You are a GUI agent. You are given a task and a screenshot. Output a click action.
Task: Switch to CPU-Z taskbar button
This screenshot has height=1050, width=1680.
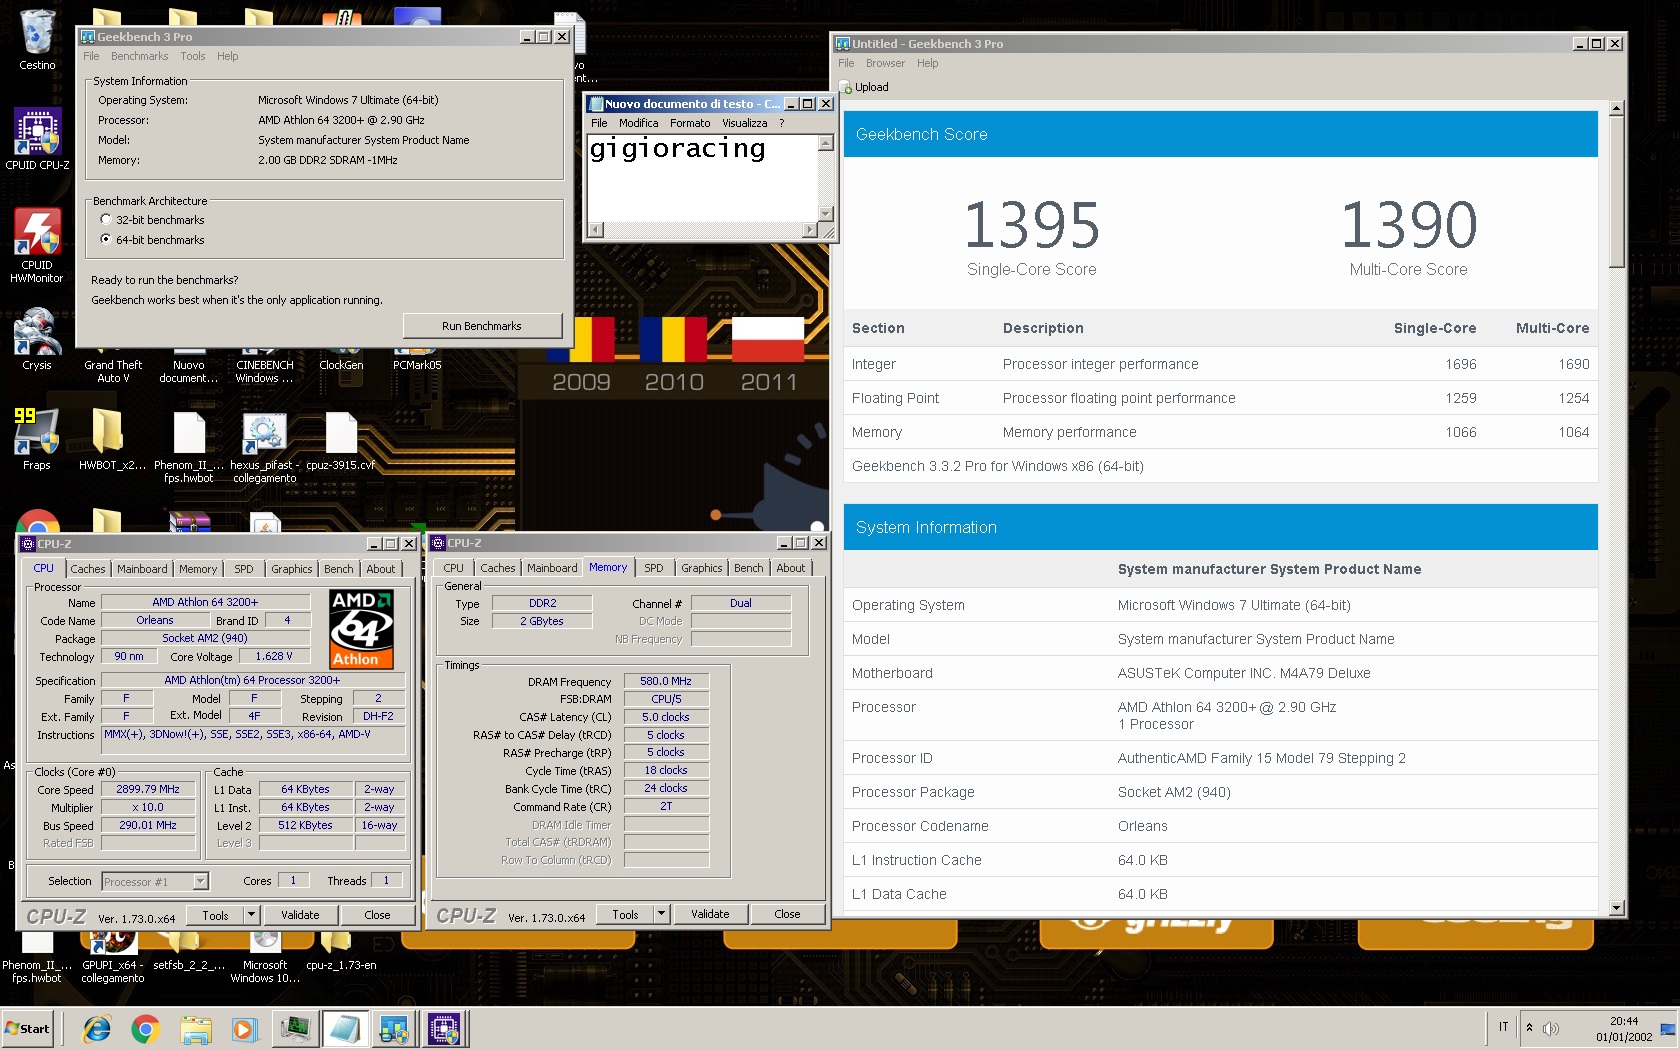(x=444, y=1029)
